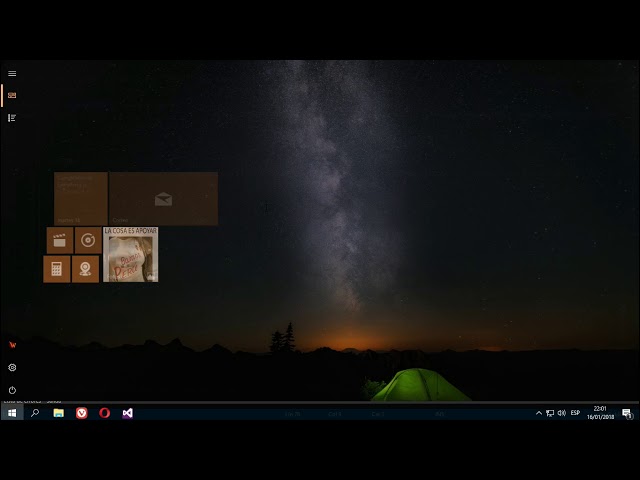Launch the Maps webcam-pin tile
Screen dimensions: 640x480
85,269
